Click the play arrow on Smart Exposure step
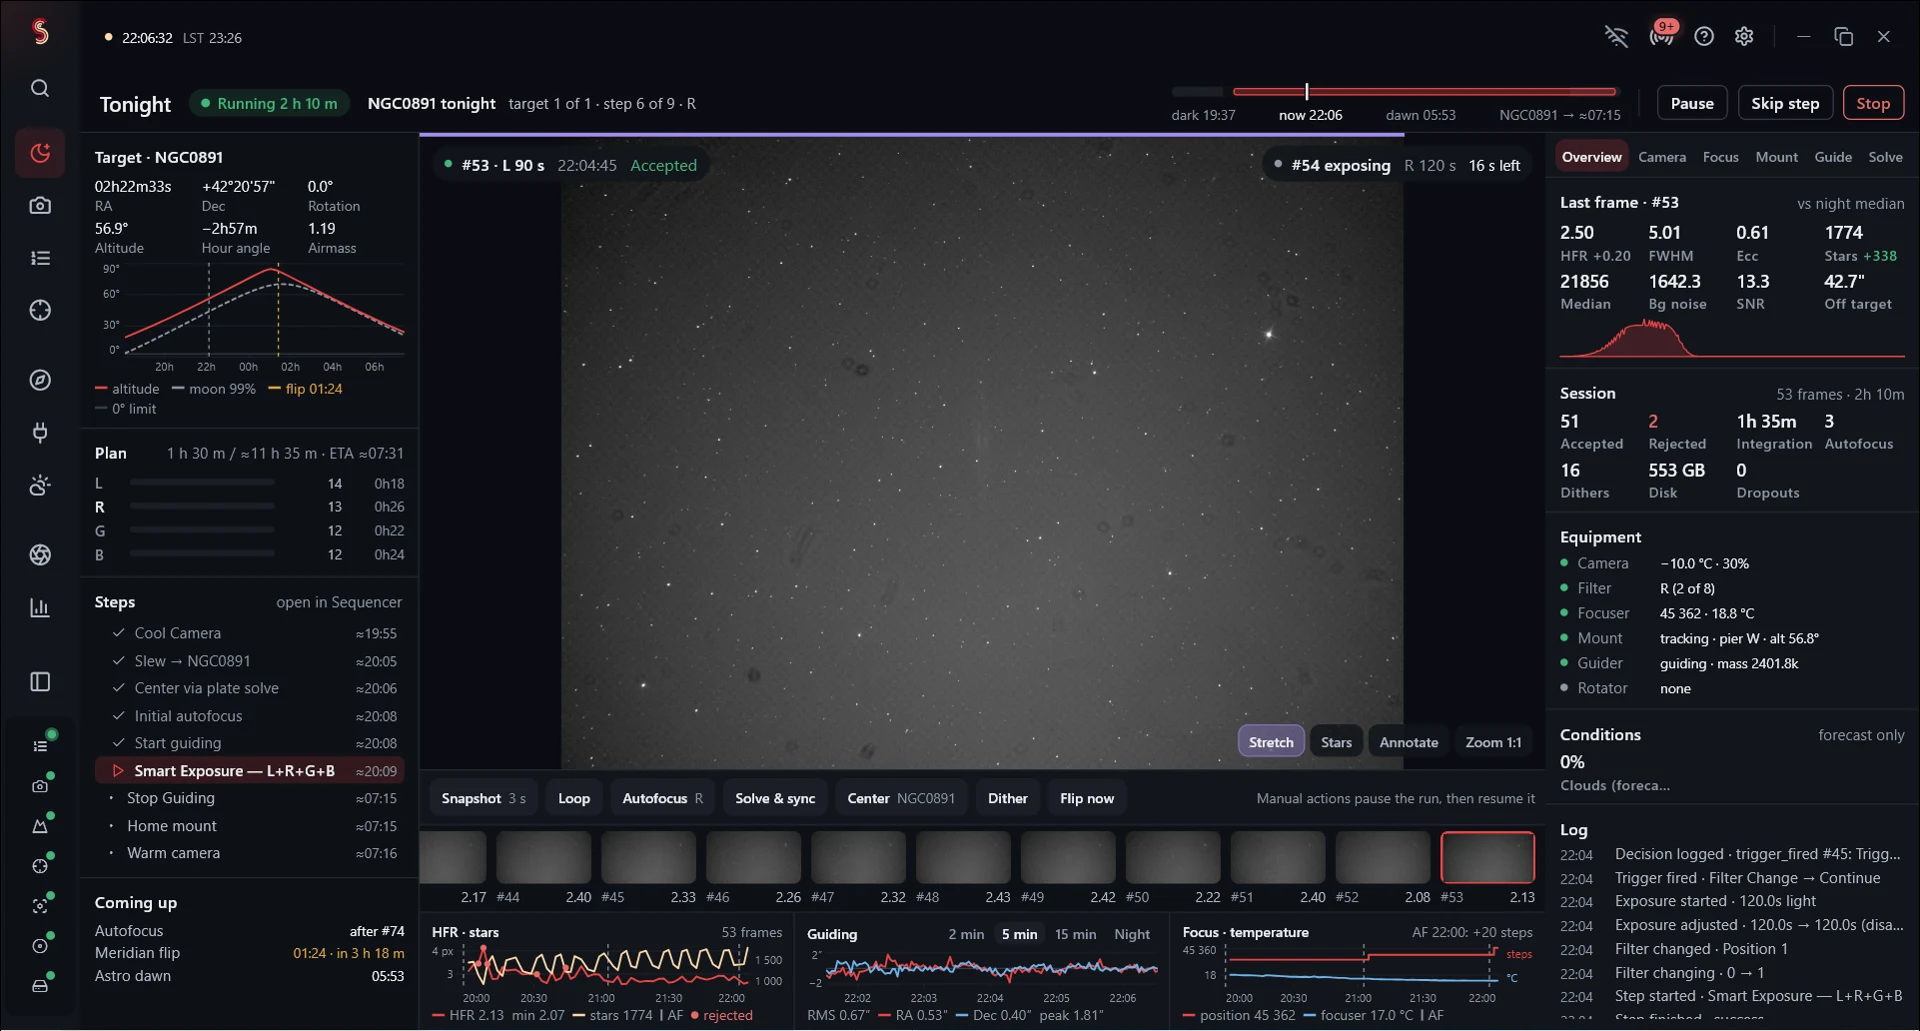This screenshot has width=1920, height=1031. pos(117,771)
